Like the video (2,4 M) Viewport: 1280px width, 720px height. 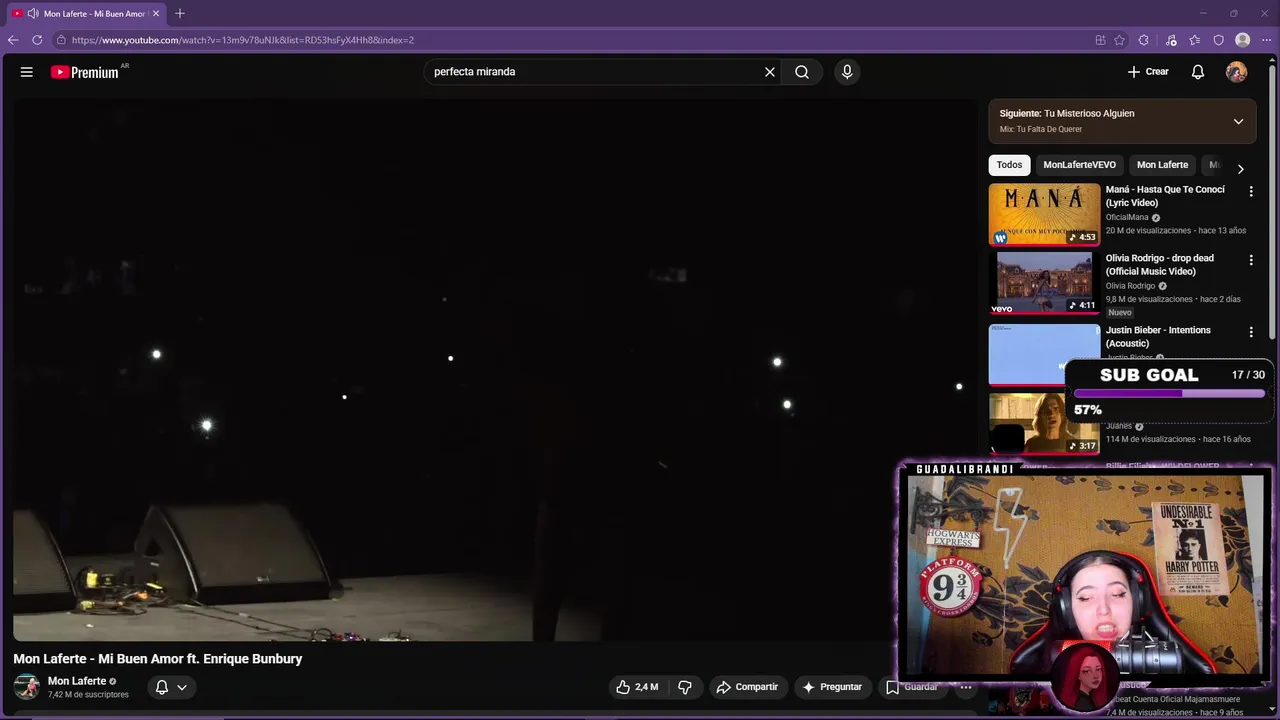[x=637, y=687]
